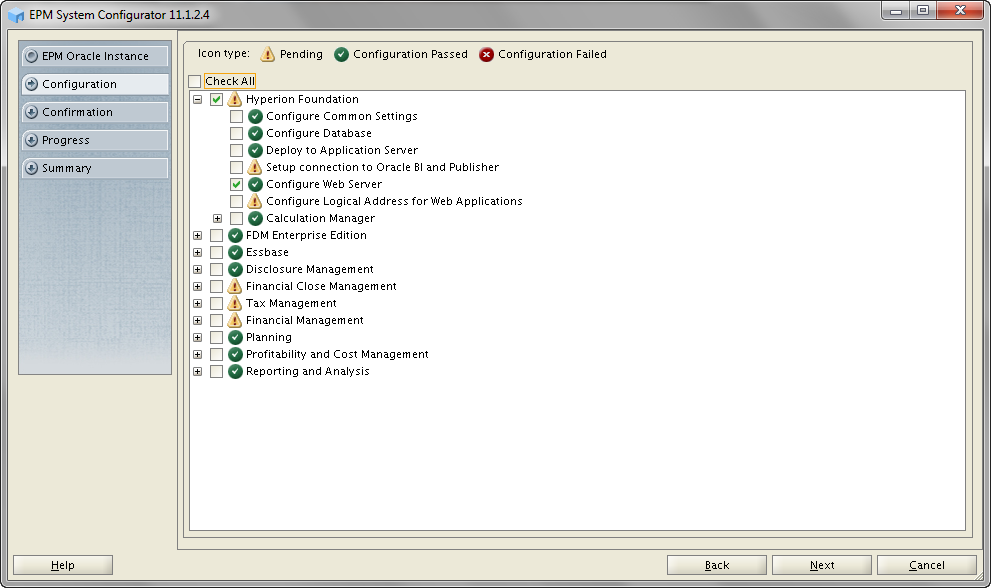Select the Tax Management tree label

click(291, 303)
